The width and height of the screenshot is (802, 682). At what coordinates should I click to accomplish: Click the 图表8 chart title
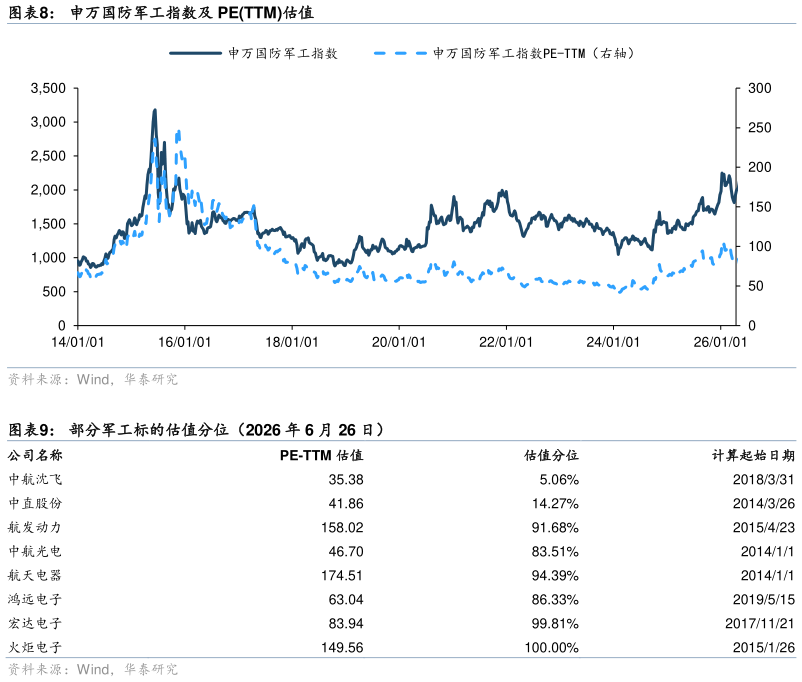161,12
